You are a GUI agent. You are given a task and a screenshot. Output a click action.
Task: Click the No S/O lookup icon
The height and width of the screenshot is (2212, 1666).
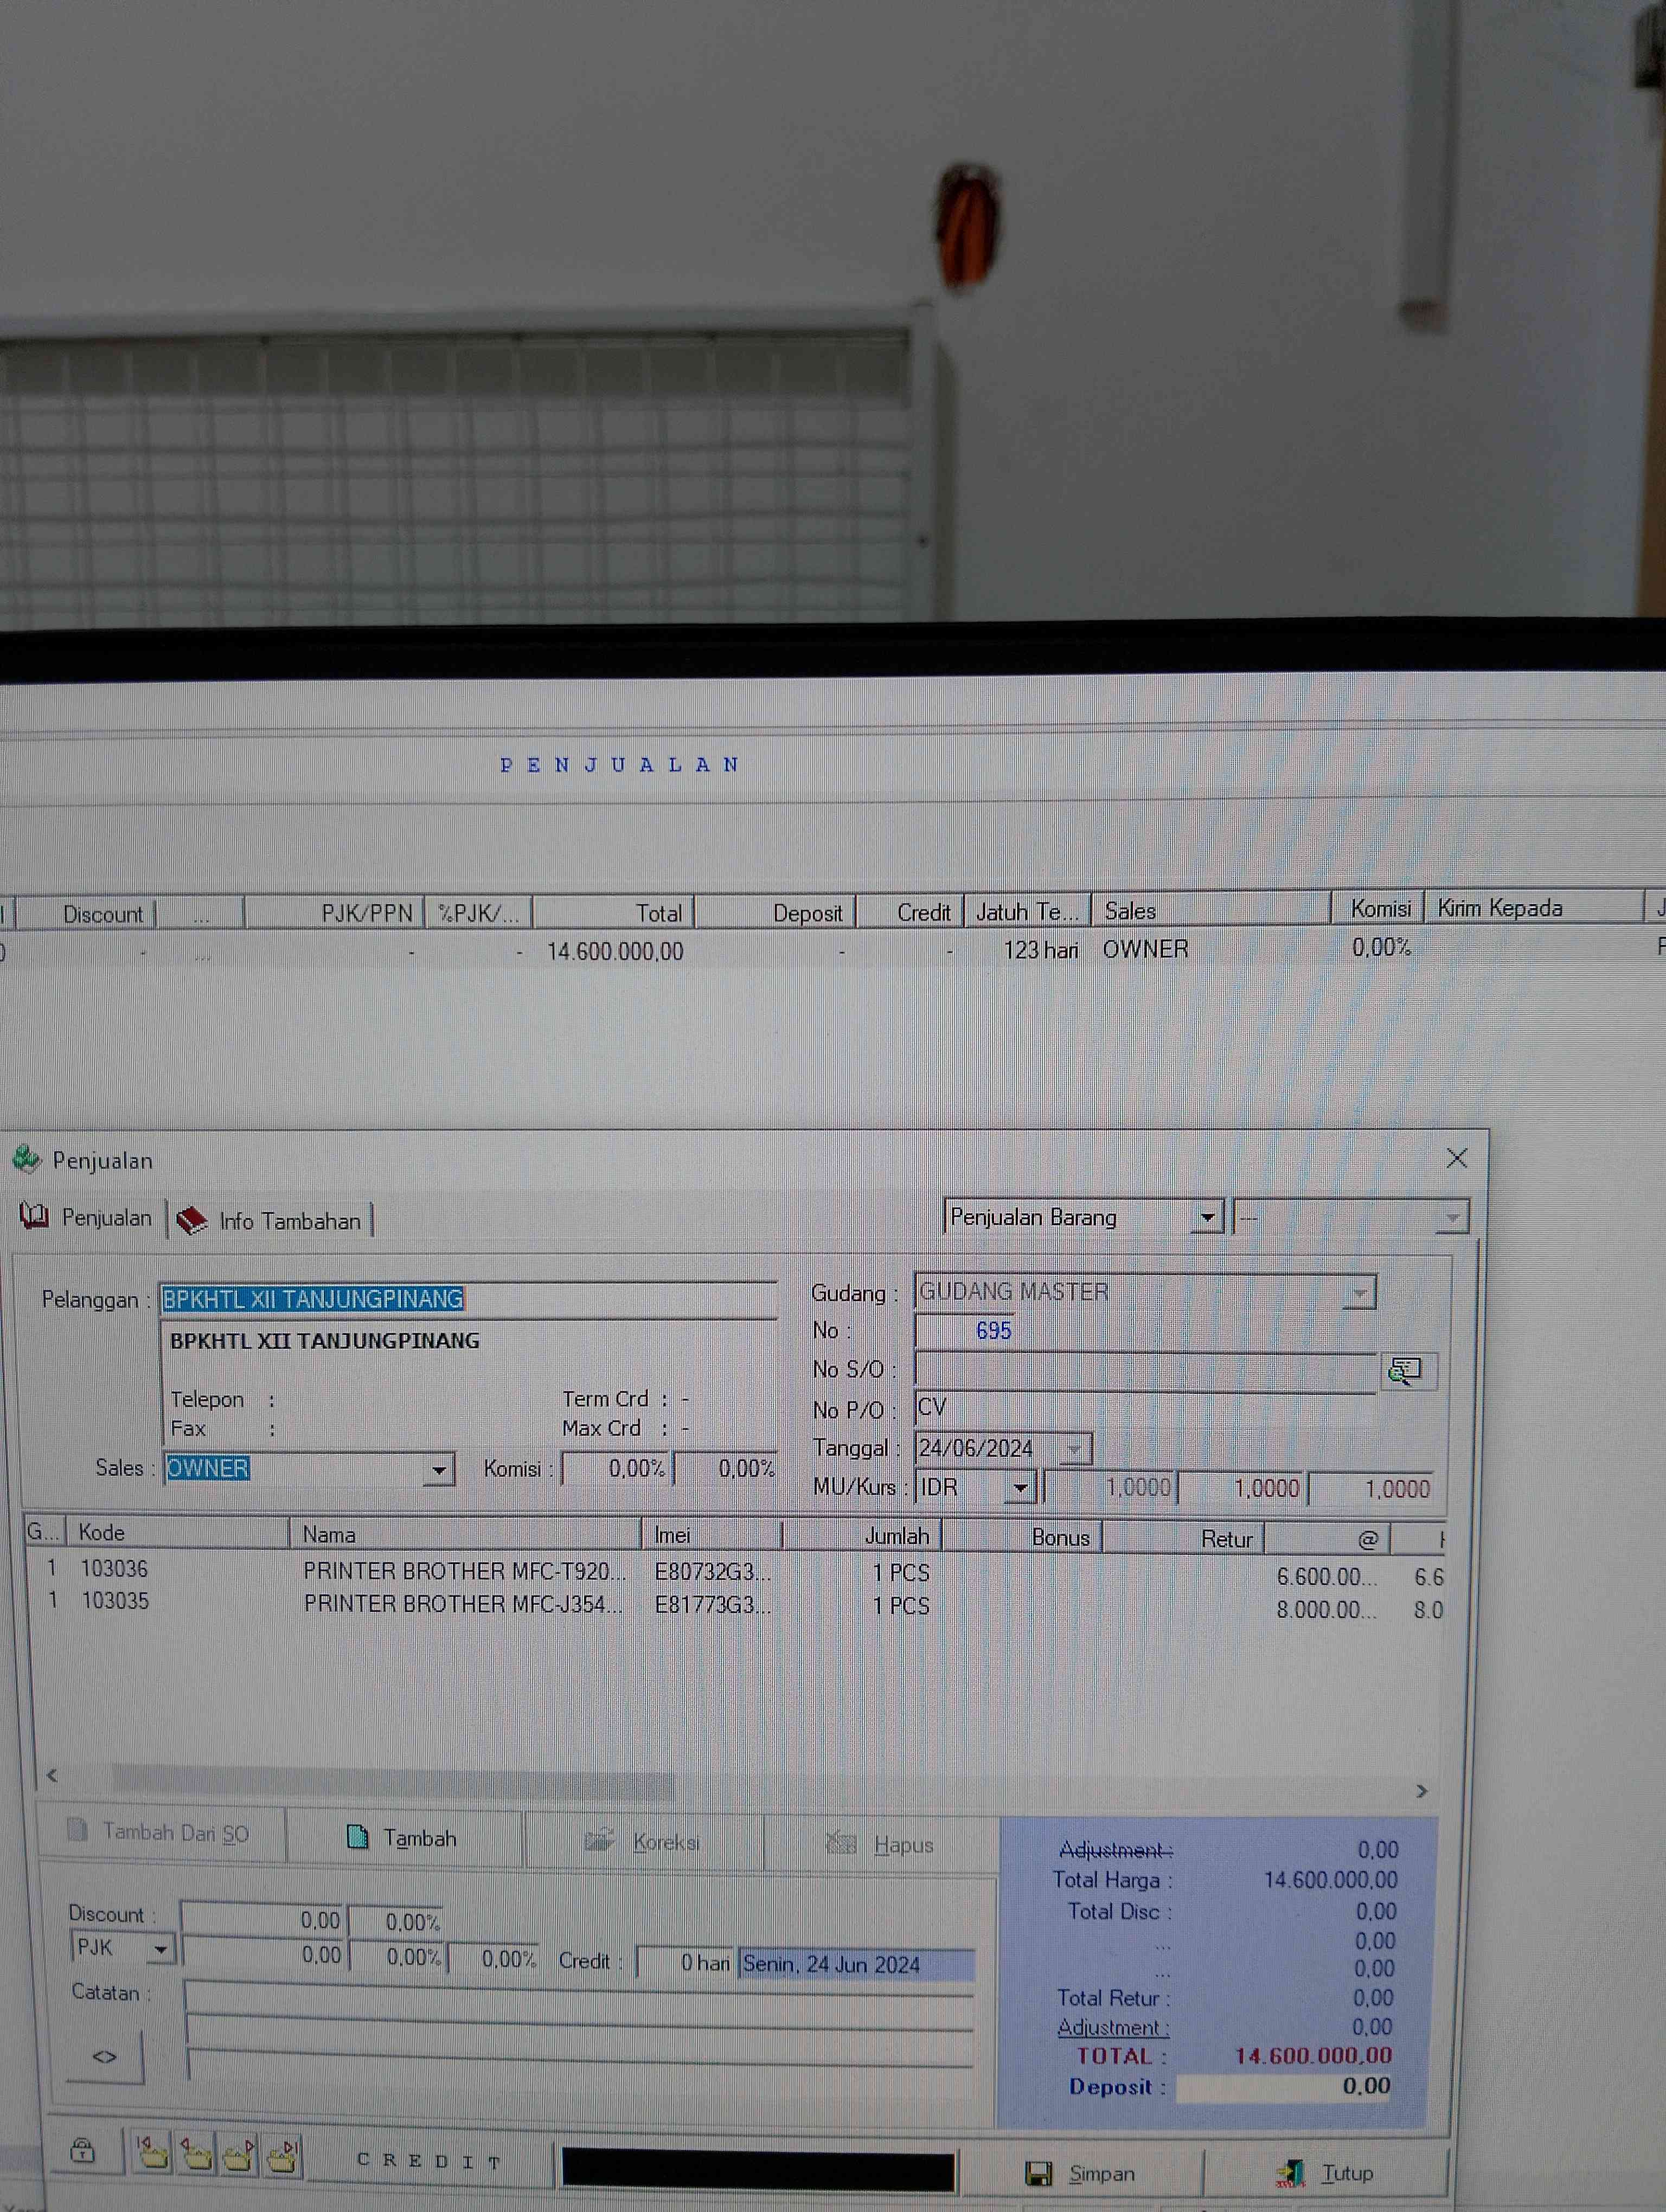coord(1406,1370)
